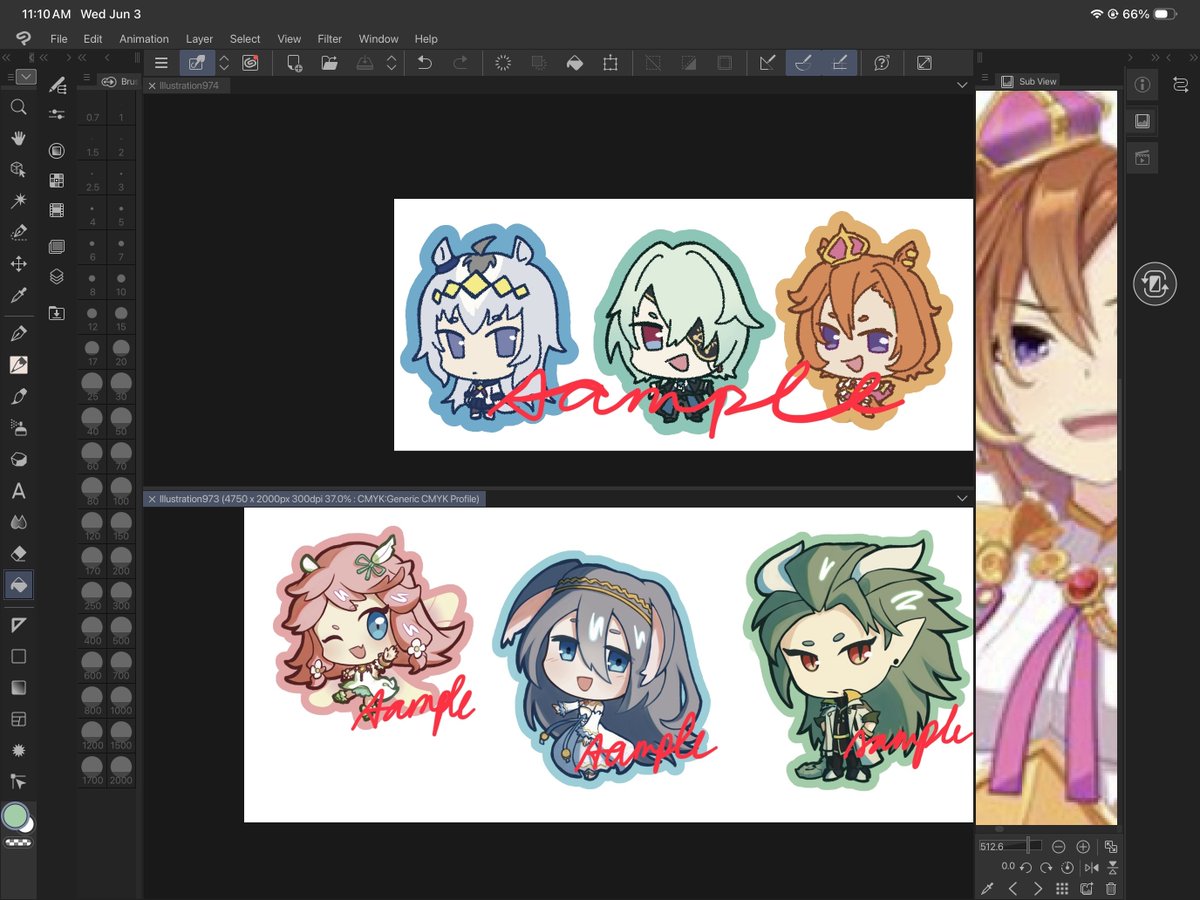Open the Sub Tool palette icon
The height and width of the screenshot is (900, 1200).
click(57, 84)
